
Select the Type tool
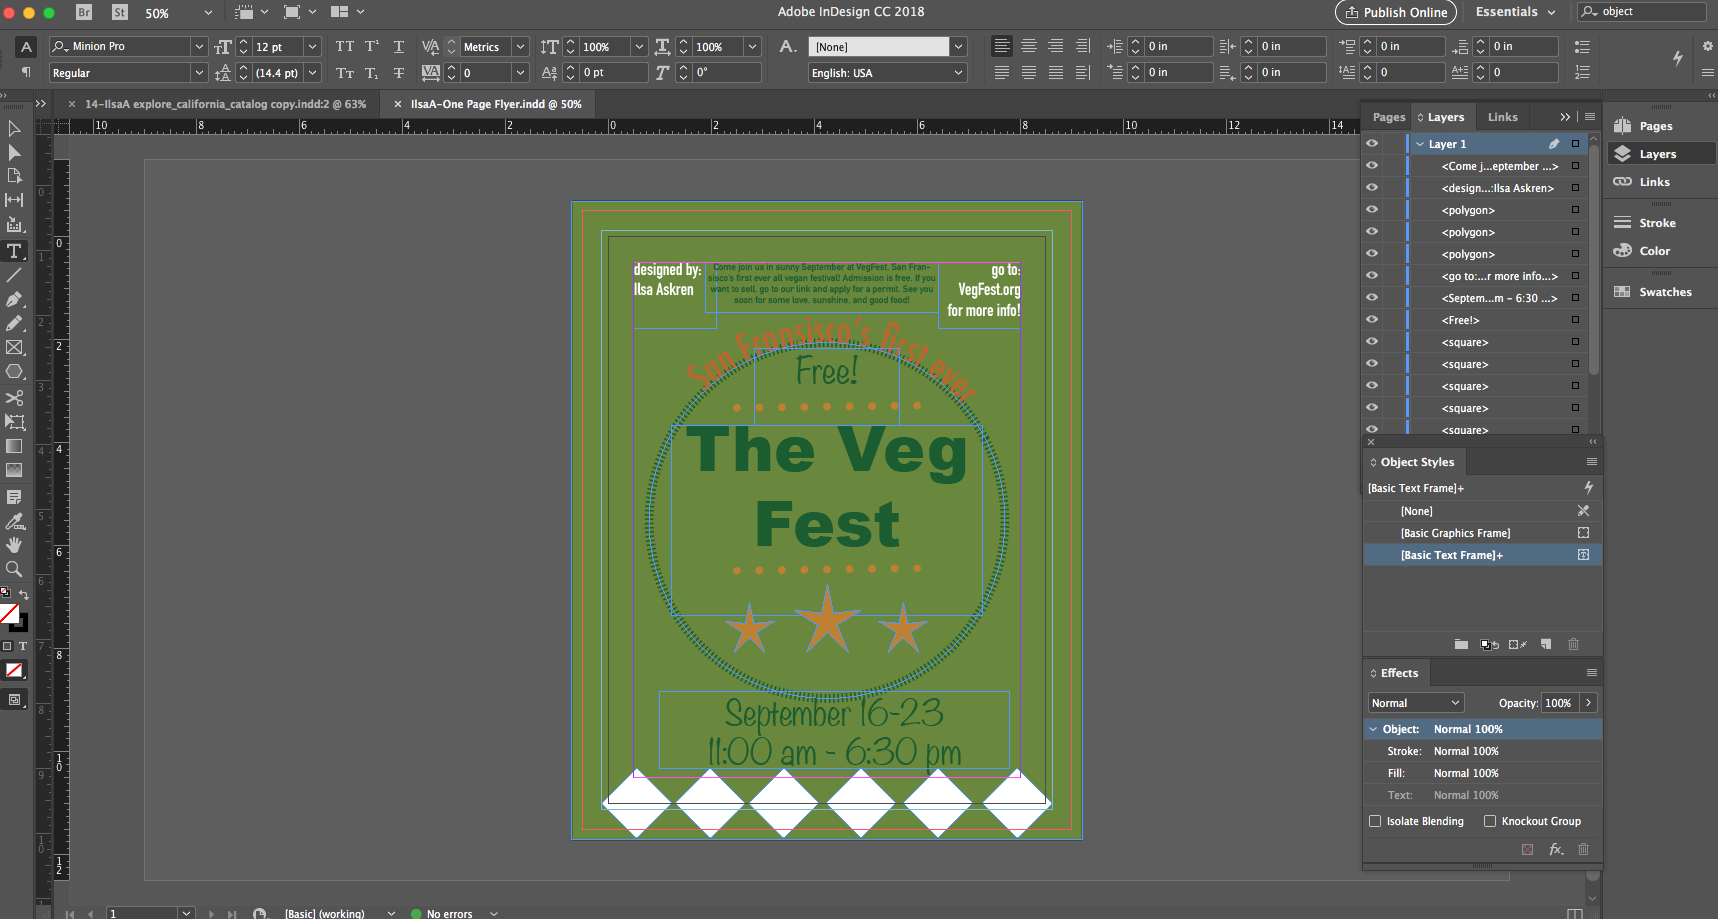point(14,250)
